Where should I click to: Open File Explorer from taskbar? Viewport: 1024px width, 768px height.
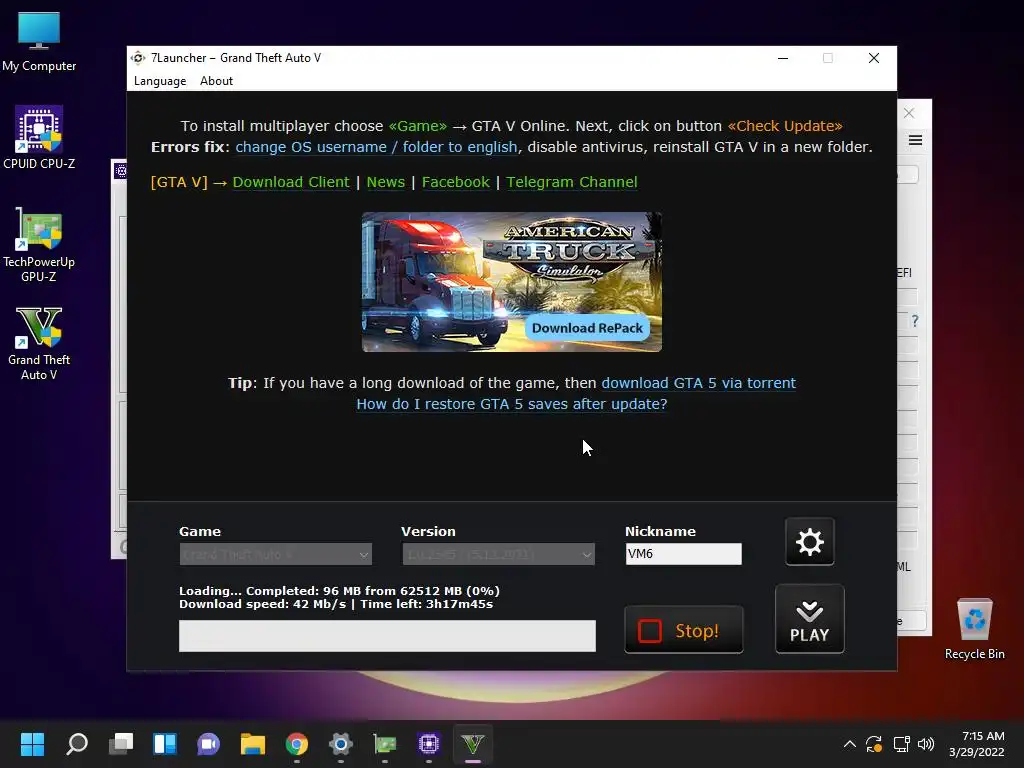[253, 744]
